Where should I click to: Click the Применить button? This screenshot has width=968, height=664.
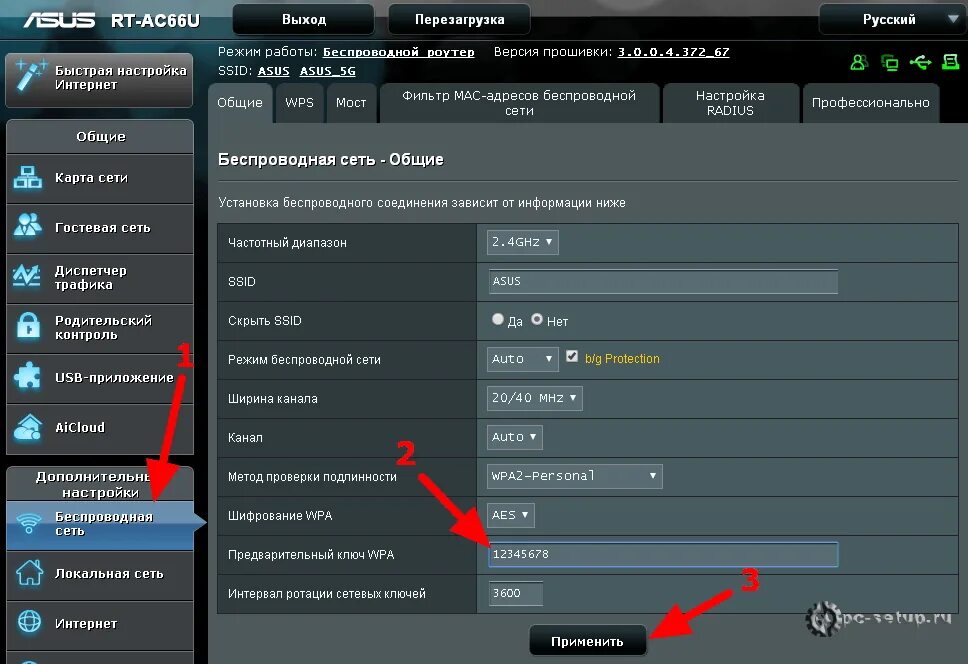pos(587,641)
